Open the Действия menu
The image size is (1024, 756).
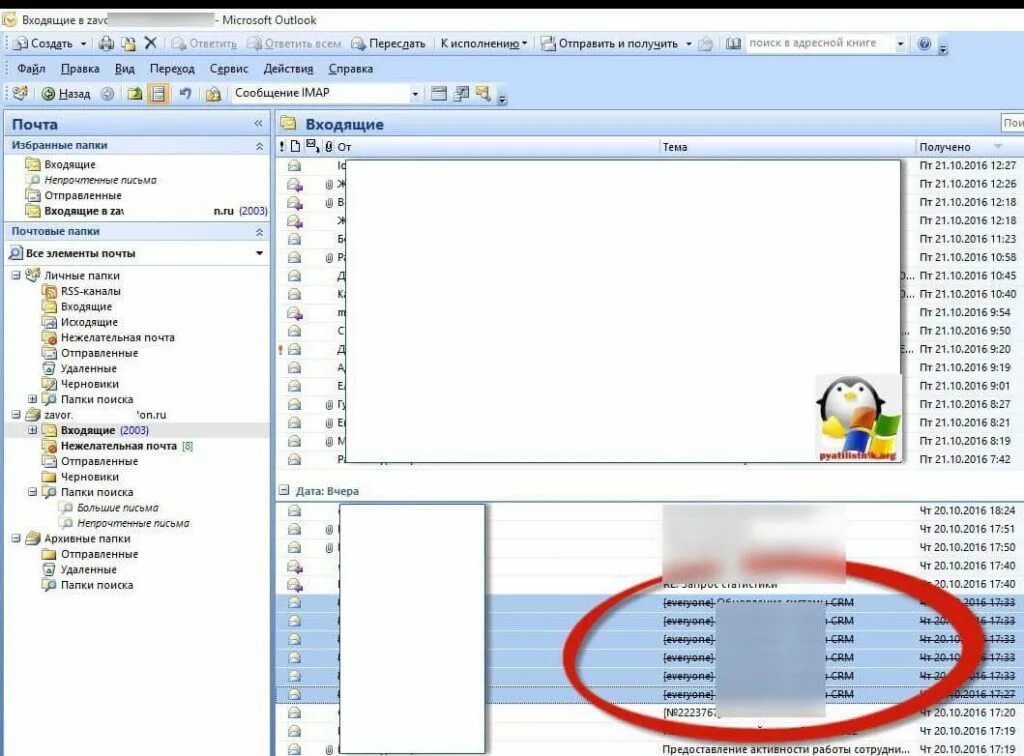click(288, 69)
